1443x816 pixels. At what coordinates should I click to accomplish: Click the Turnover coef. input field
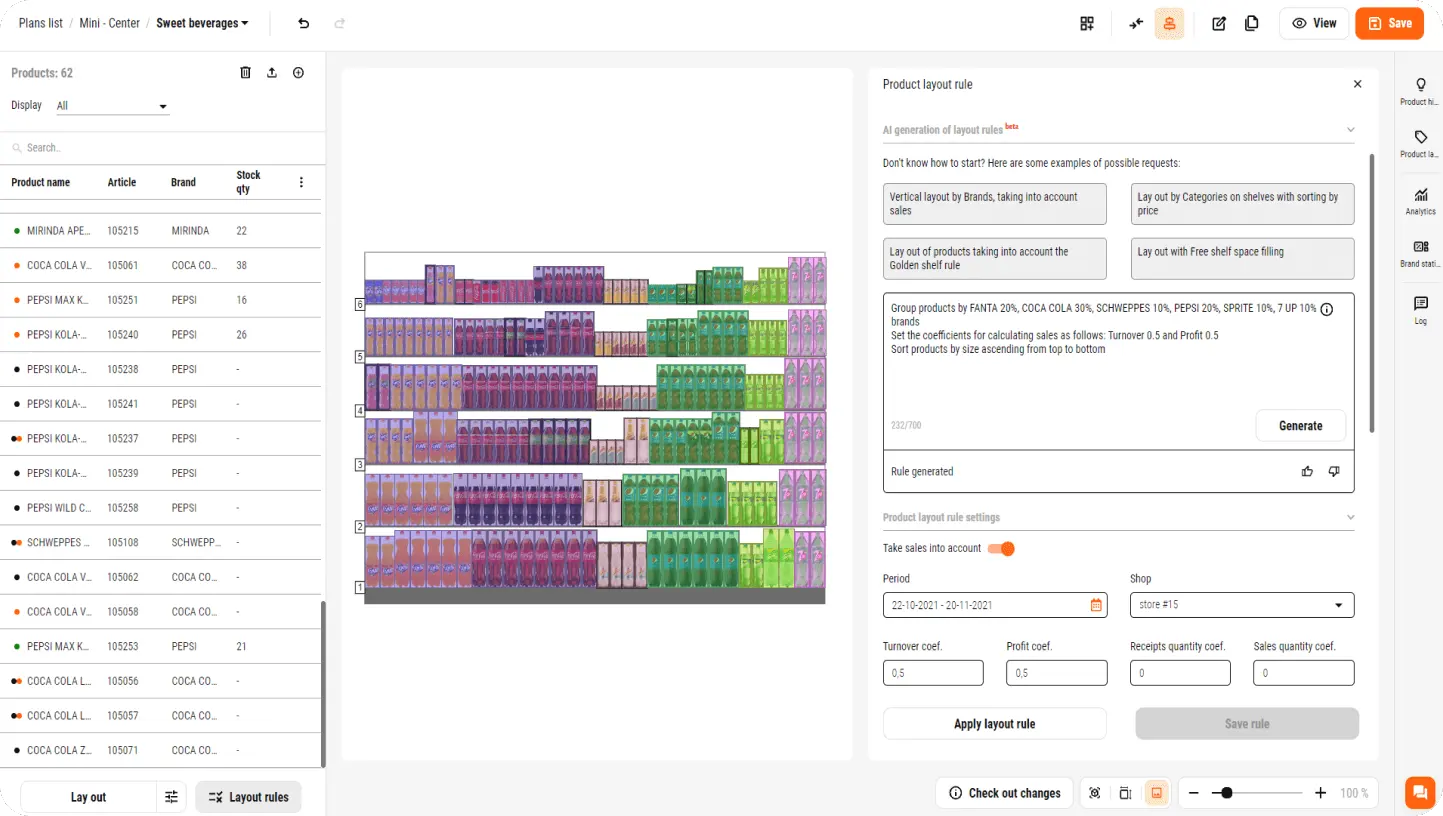[933, 673]
